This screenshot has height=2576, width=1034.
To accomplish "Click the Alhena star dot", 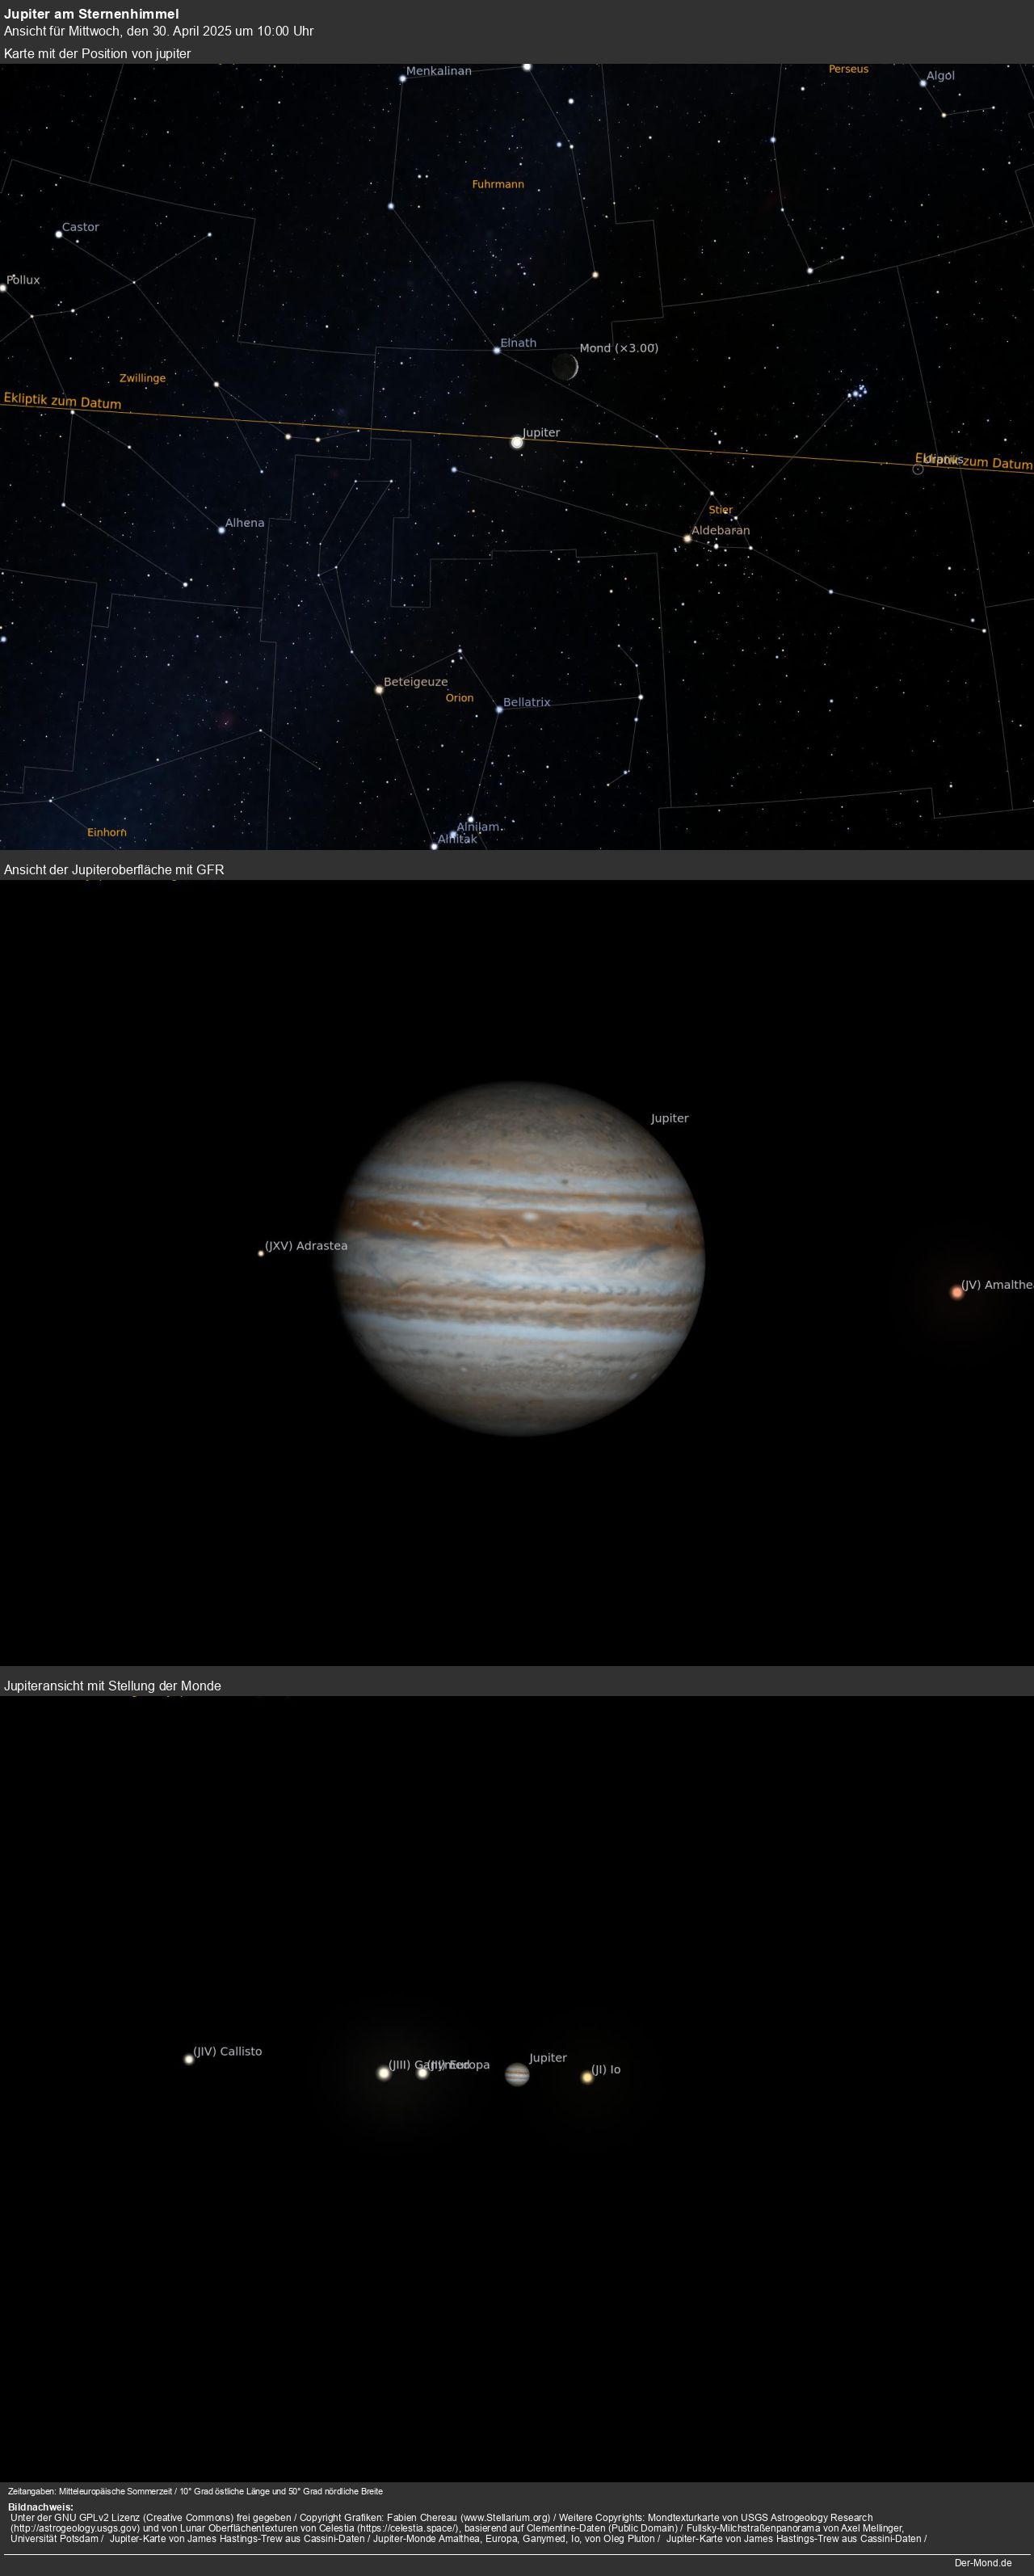I will point(221,530).
